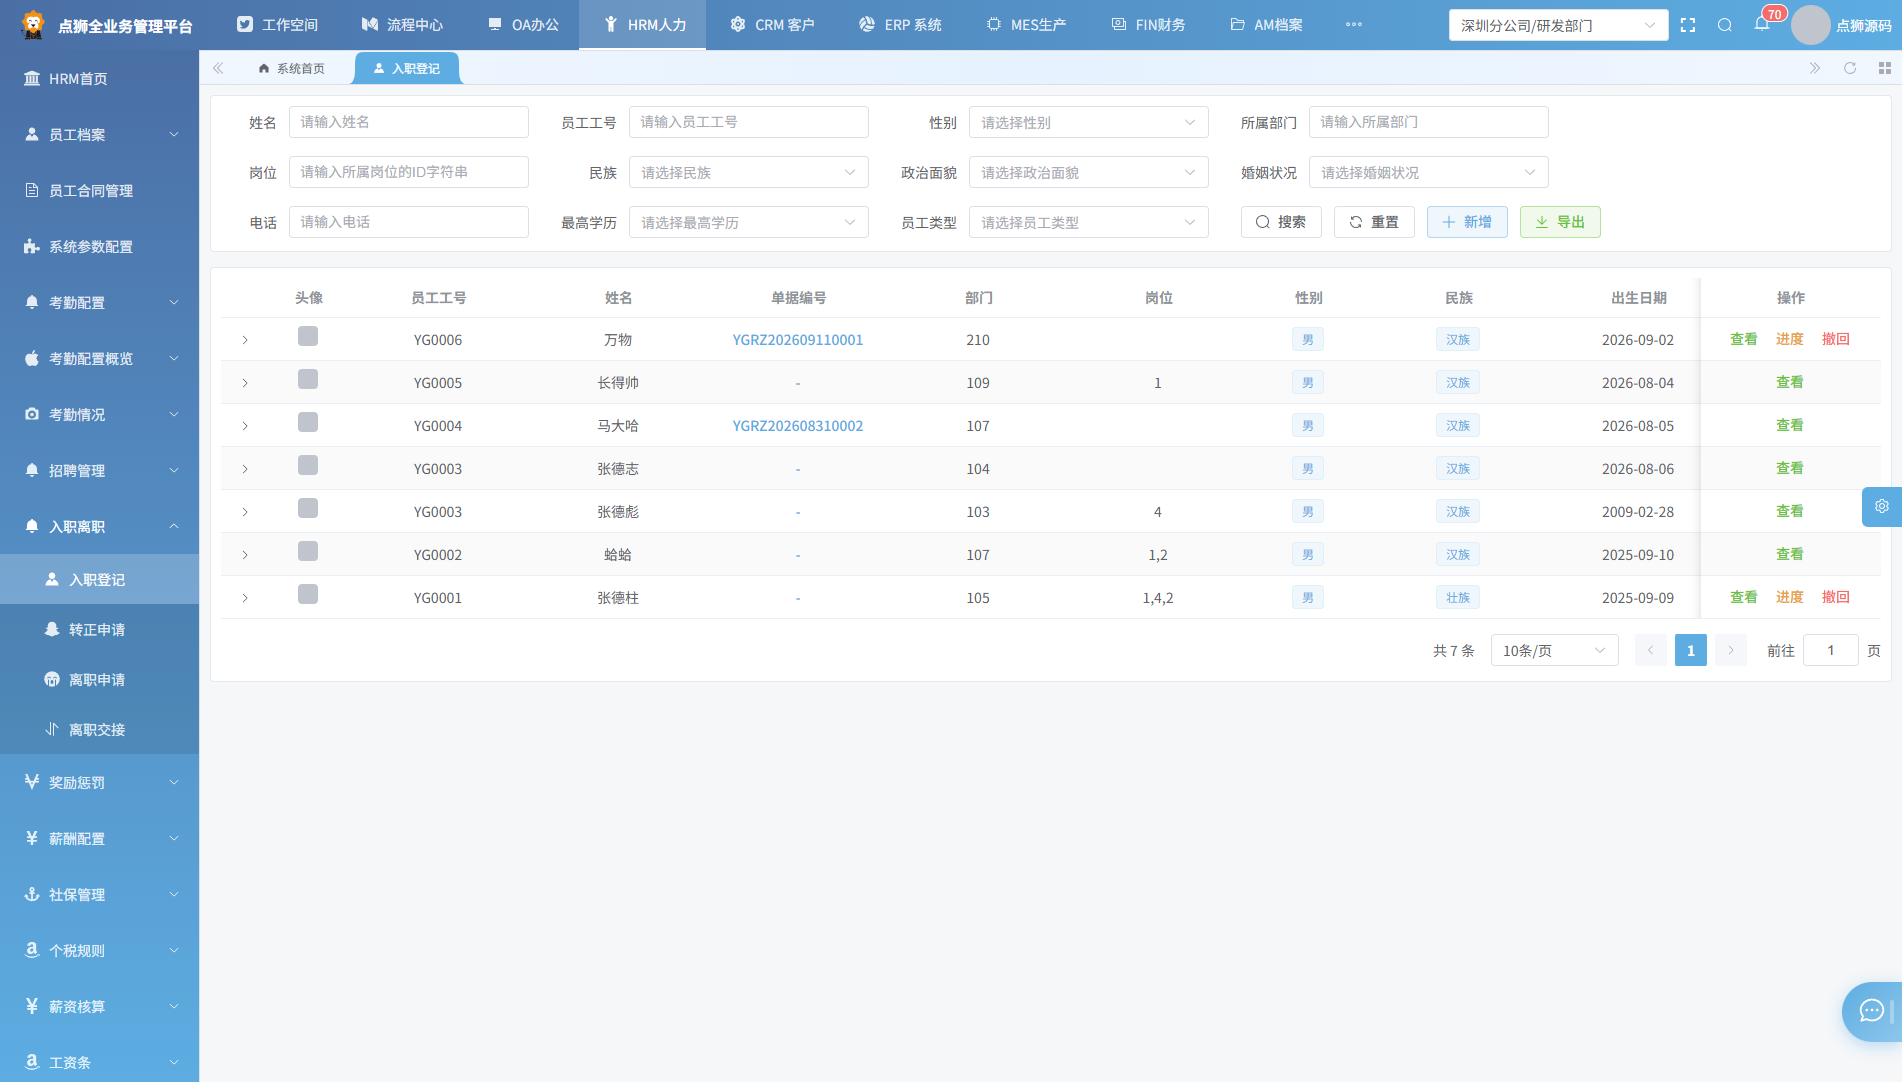The image size is (1902, 1082).
Task: Open 转正申请 sidebar item
Action: click(x=100, y=629)
